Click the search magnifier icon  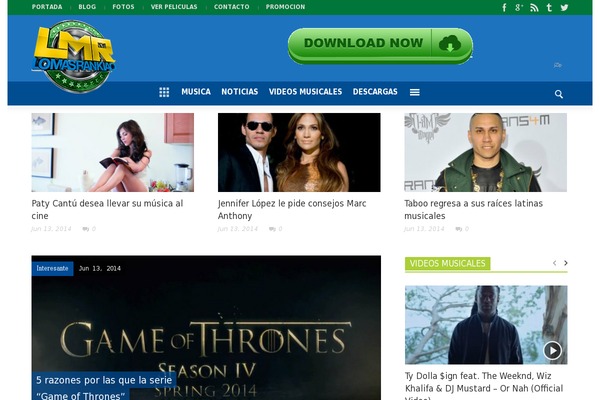click(x=559, y=94)
